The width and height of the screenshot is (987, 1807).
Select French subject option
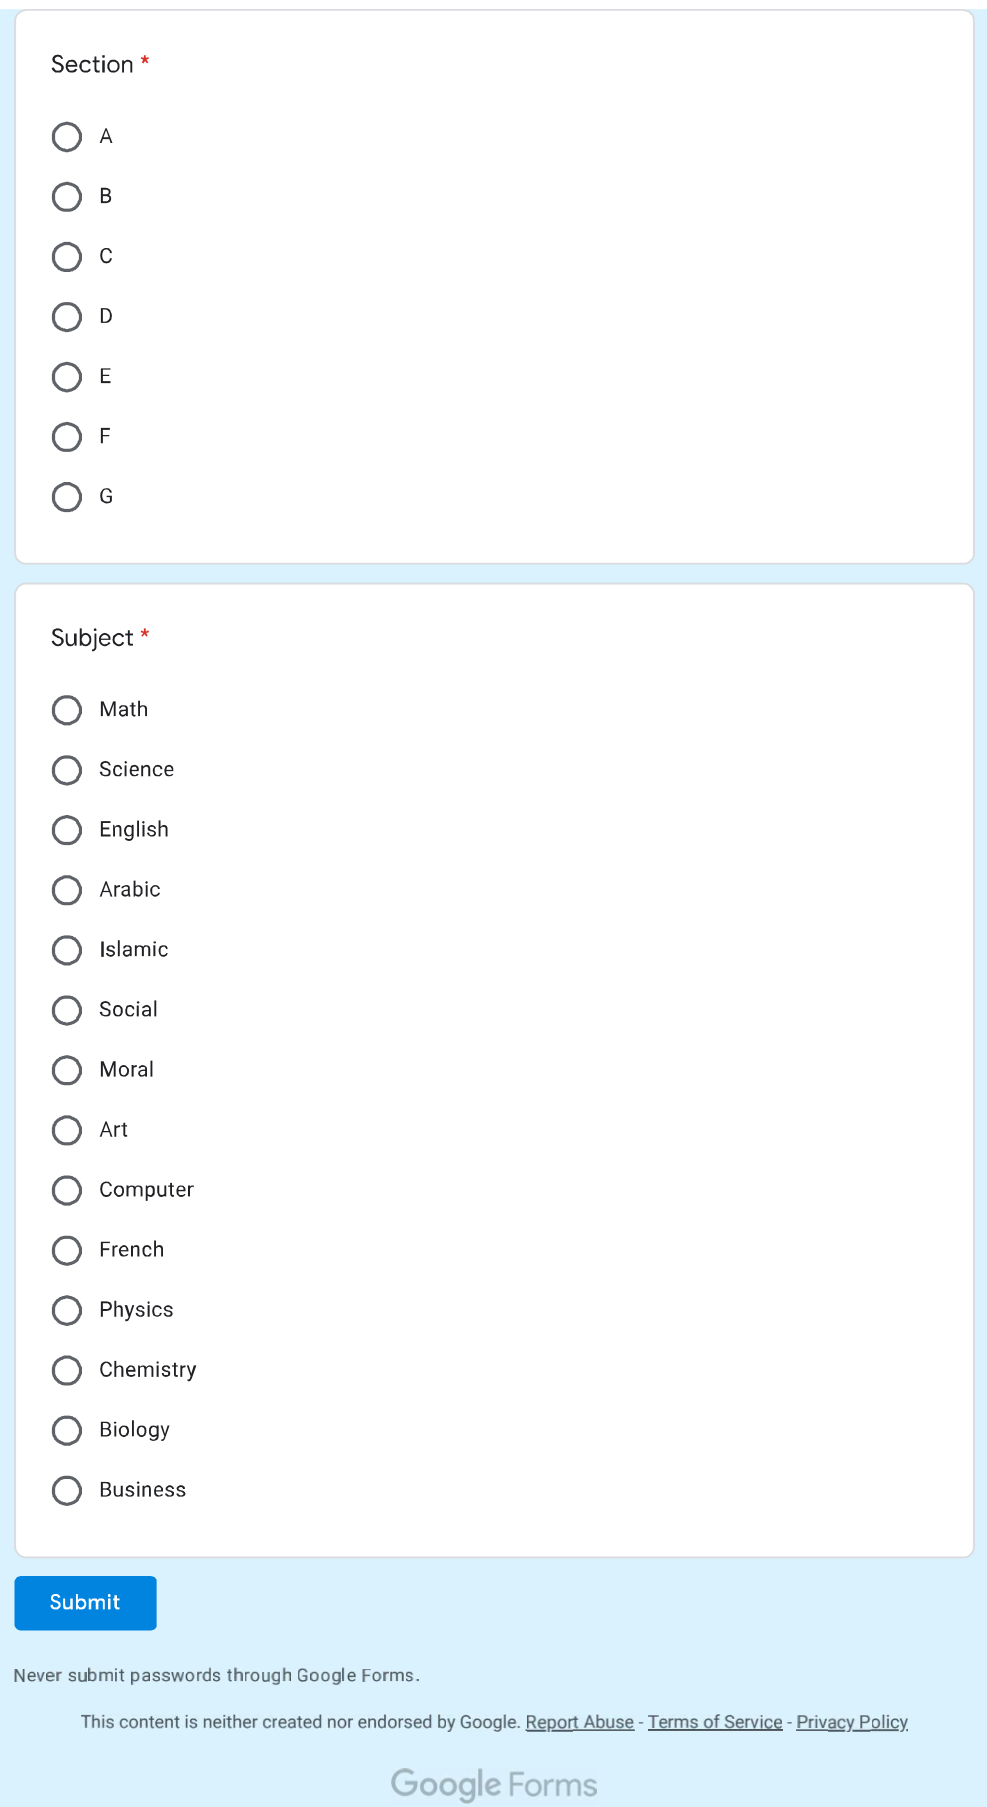67,1250
